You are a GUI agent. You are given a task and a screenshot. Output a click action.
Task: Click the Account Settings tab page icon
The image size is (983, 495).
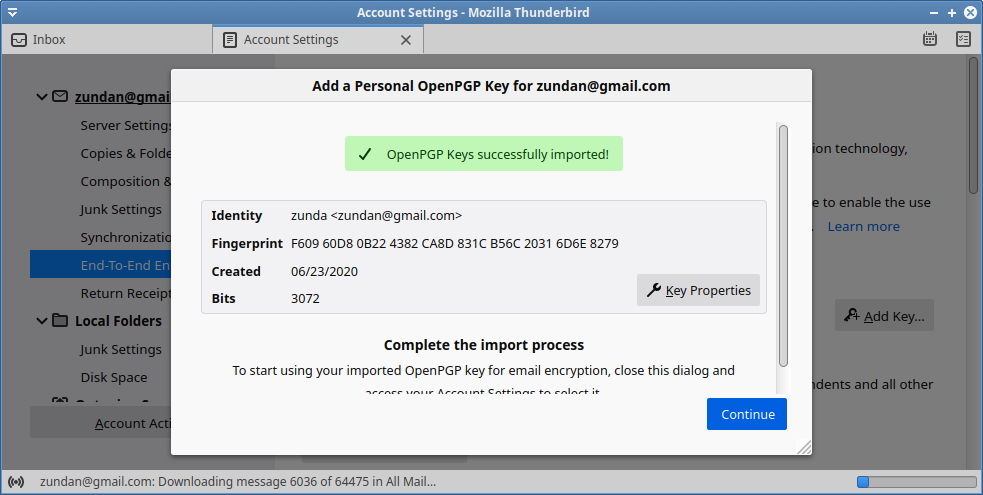click(230, 39)
